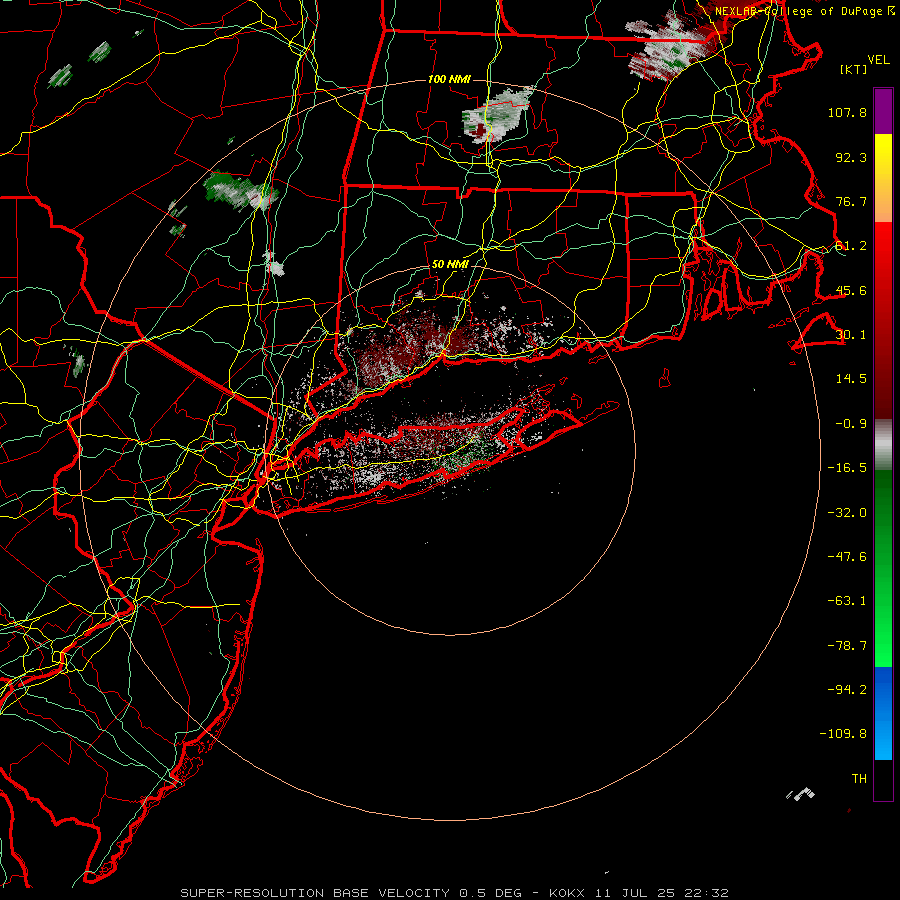Viewport: 900px width, 900px height.
Task: Click the -16.5 legend value
Action: click(x=847, y=468)
